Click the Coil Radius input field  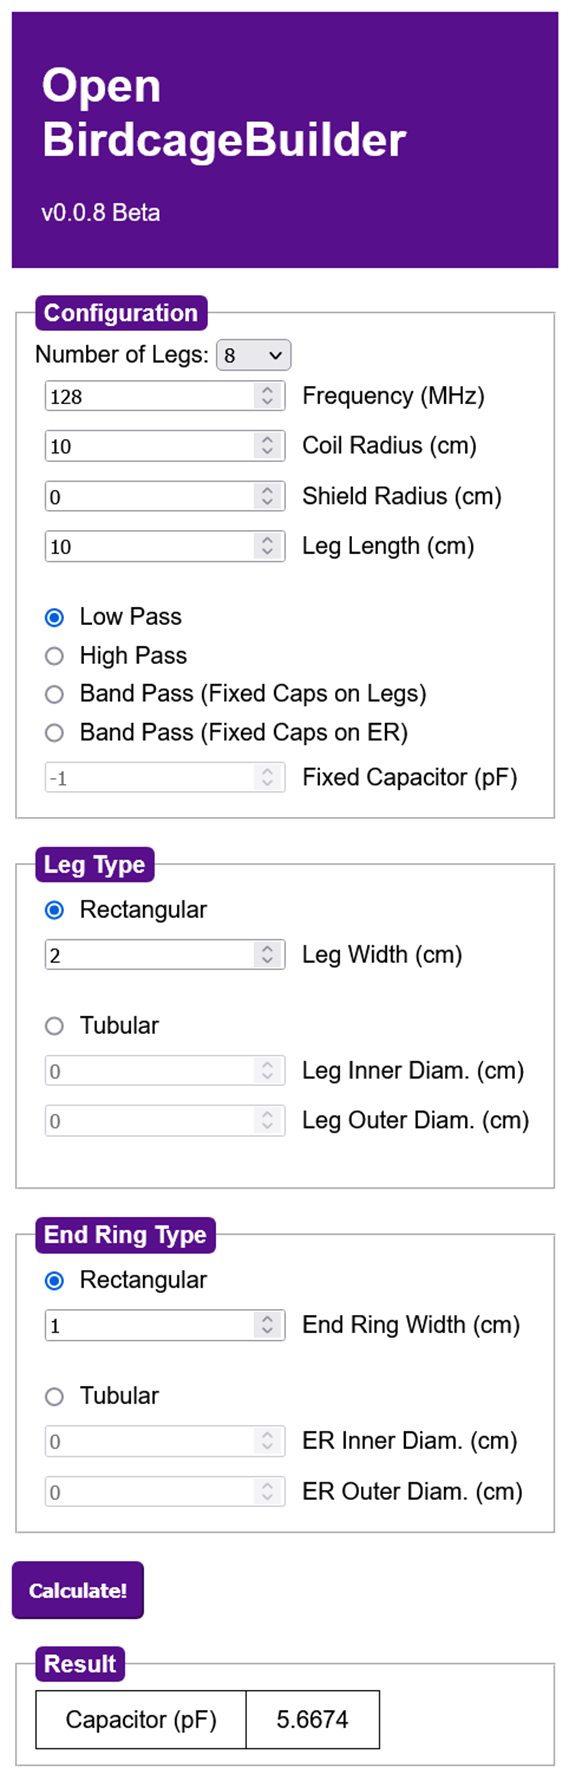coord(165,446)
